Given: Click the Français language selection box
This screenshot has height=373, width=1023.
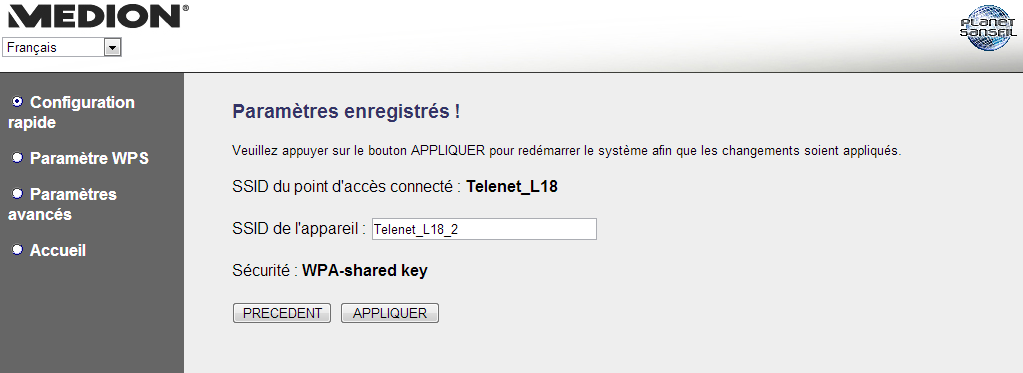Looking at the screenshot, I should point(62,48).
